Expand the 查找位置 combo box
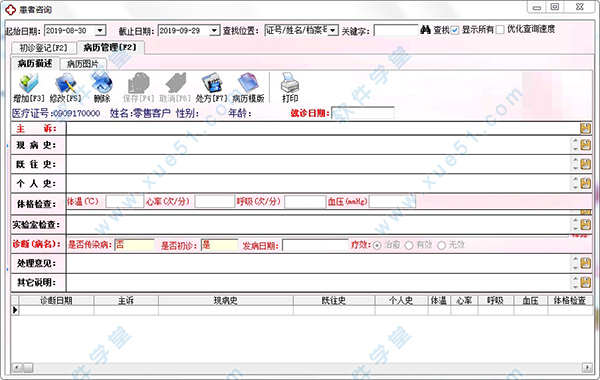The image size is (600, 380). pyautogui.click(x=333, y=30)
